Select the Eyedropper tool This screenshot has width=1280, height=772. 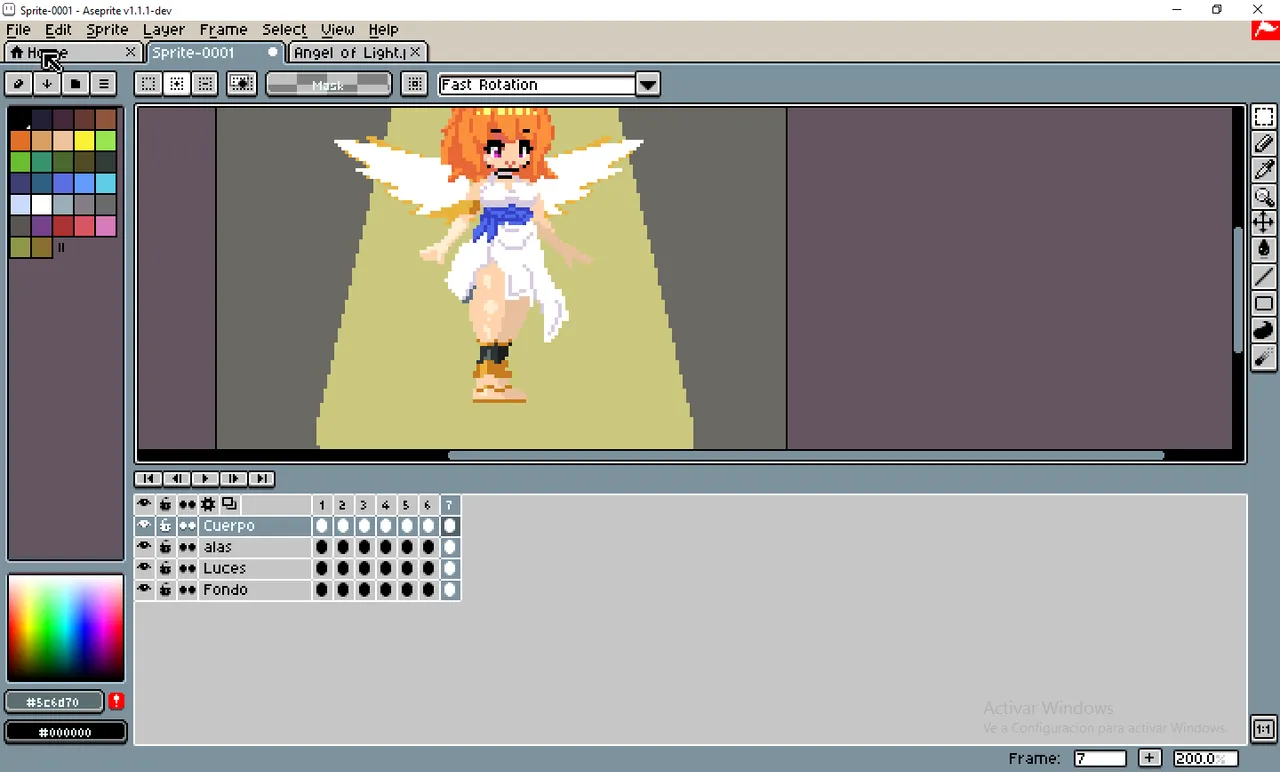click(1264, 170)
